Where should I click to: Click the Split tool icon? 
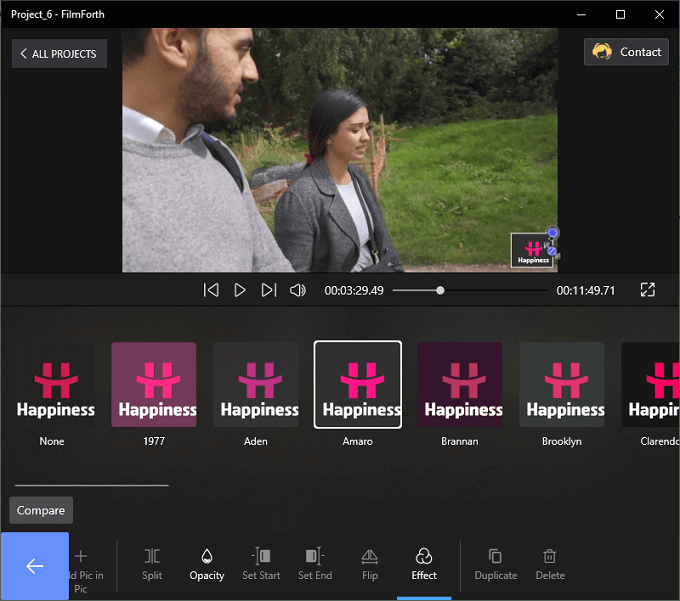[152, 556]
